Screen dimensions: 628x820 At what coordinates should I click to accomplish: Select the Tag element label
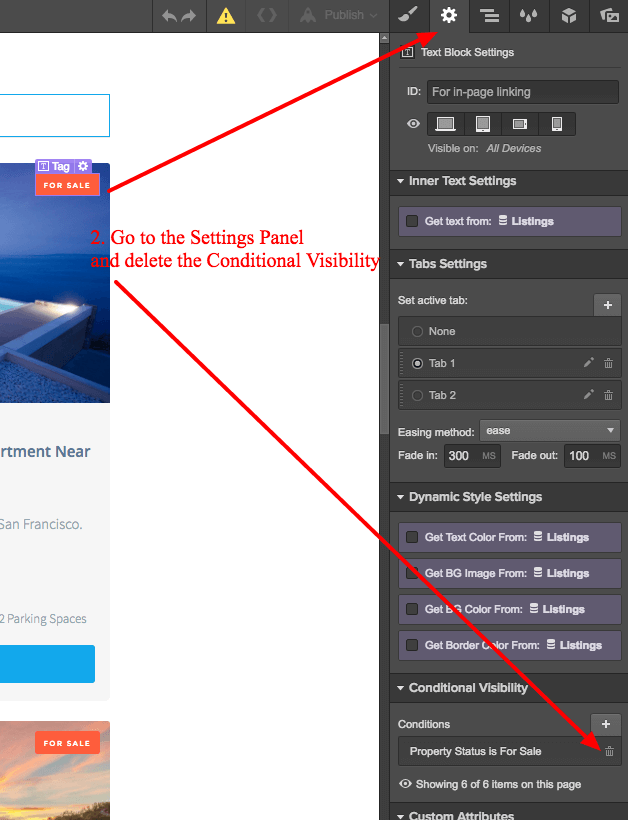55,166
